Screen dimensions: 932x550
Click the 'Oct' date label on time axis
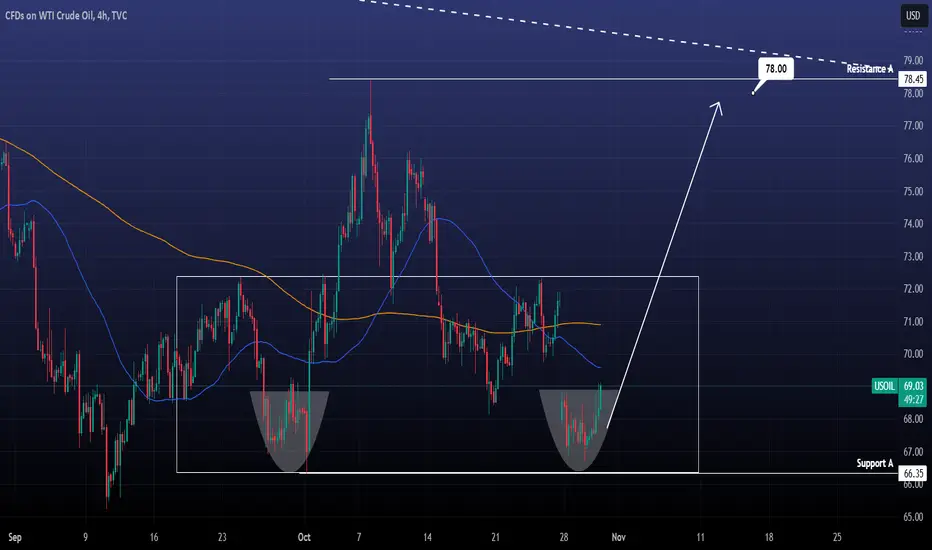point(304,538)
